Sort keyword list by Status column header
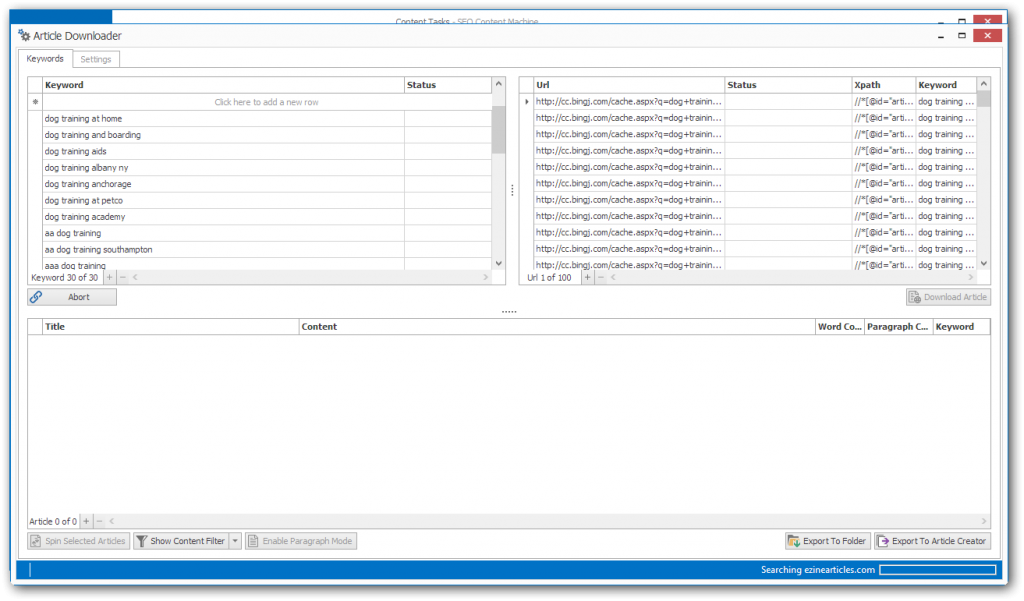Viewport: 1024px width, 601px height. tap(447, 85)
